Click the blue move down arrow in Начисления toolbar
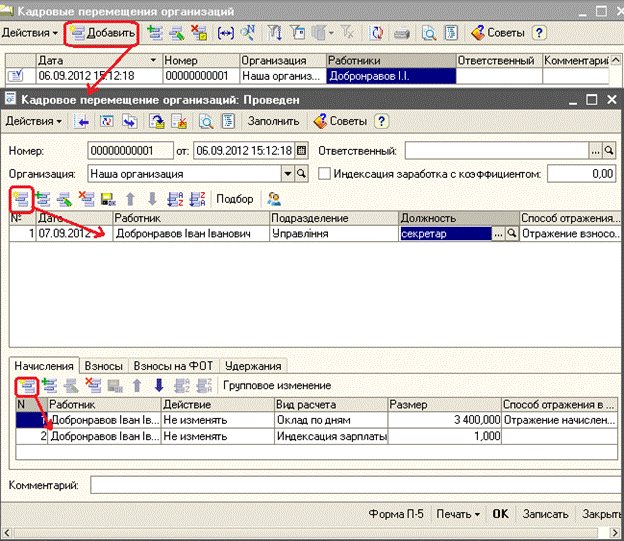The width and height of the screenshot is (624, 541). click(x=159, y=386)
